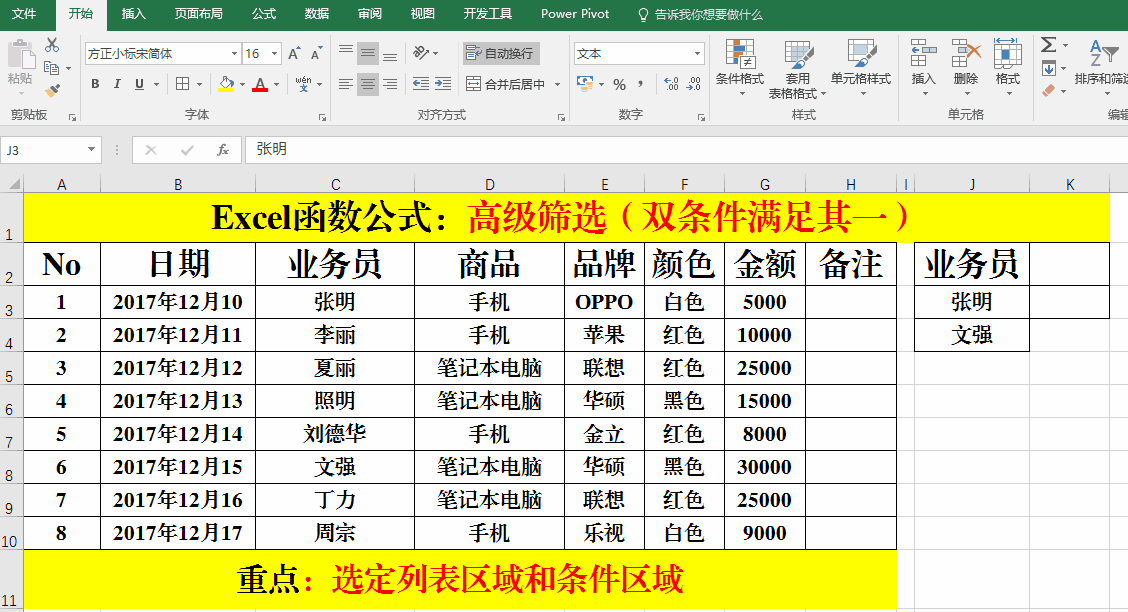Screen dimensions: 1128x612
Task: Click the Increase Indent icon
Action: click(x=443, y=84)
